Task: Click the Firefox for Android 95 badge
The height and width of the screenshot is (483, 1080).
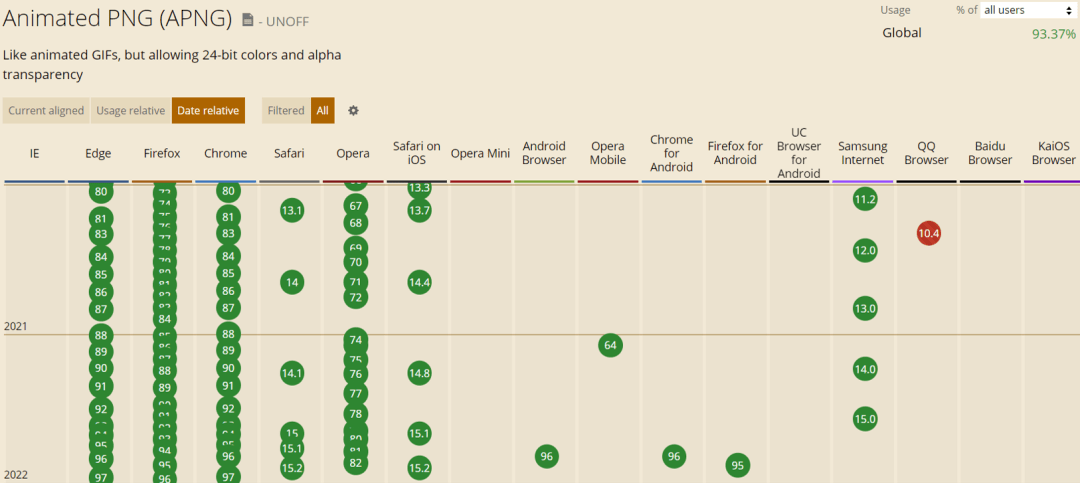Action: (x=737, y=465)
